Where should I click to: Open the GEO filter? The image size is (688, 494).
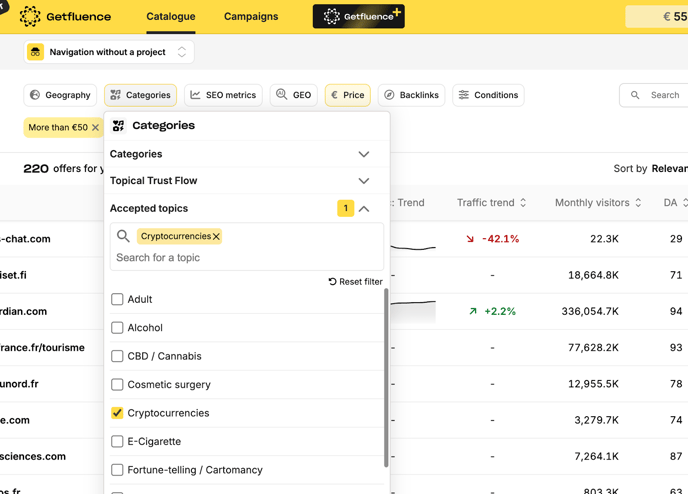tap(293, 95)
